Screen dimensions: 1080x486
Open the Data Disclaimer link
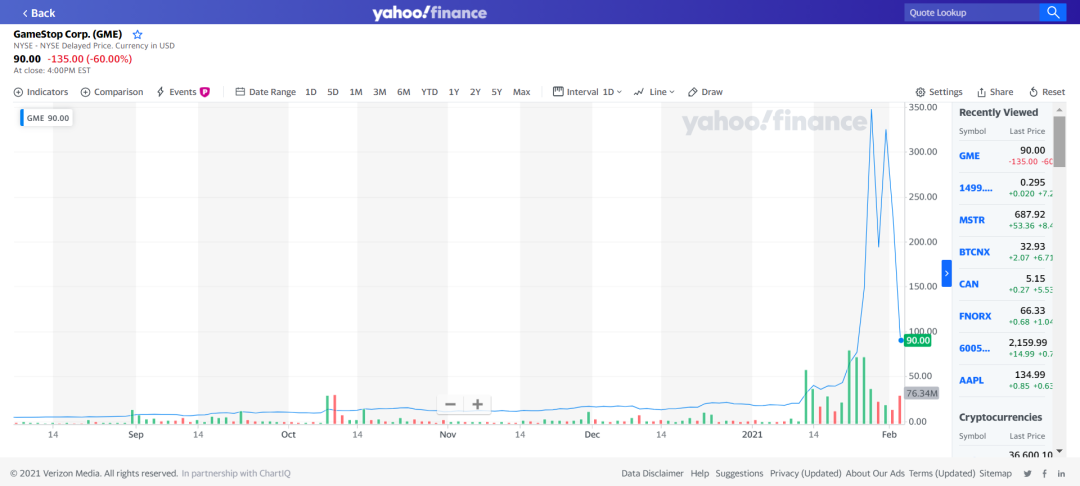[x=652, y=474]
